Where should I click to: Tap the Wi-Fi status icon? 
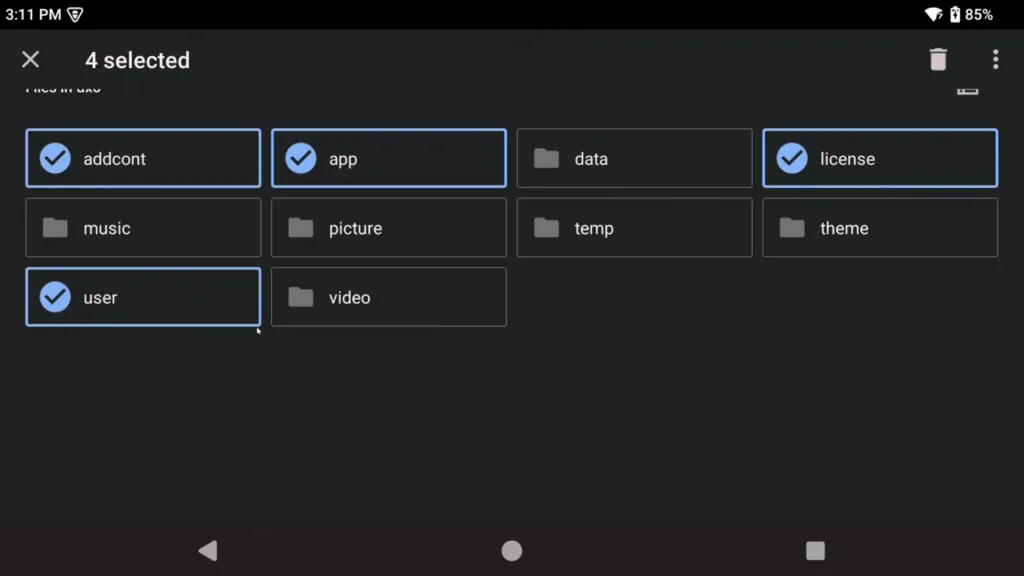[x=933, y=14]
